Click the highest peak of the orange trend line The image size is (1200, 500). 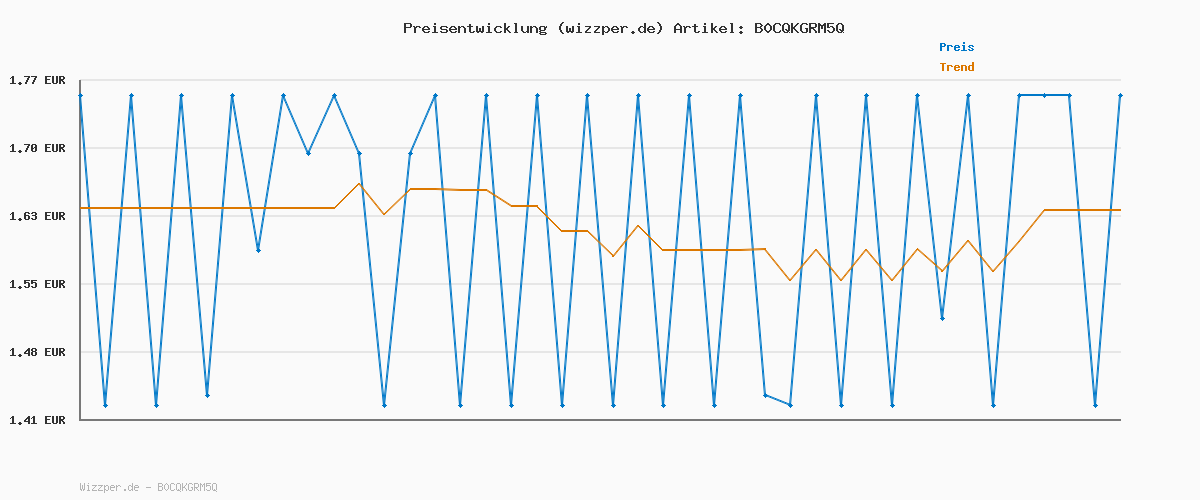359,183
